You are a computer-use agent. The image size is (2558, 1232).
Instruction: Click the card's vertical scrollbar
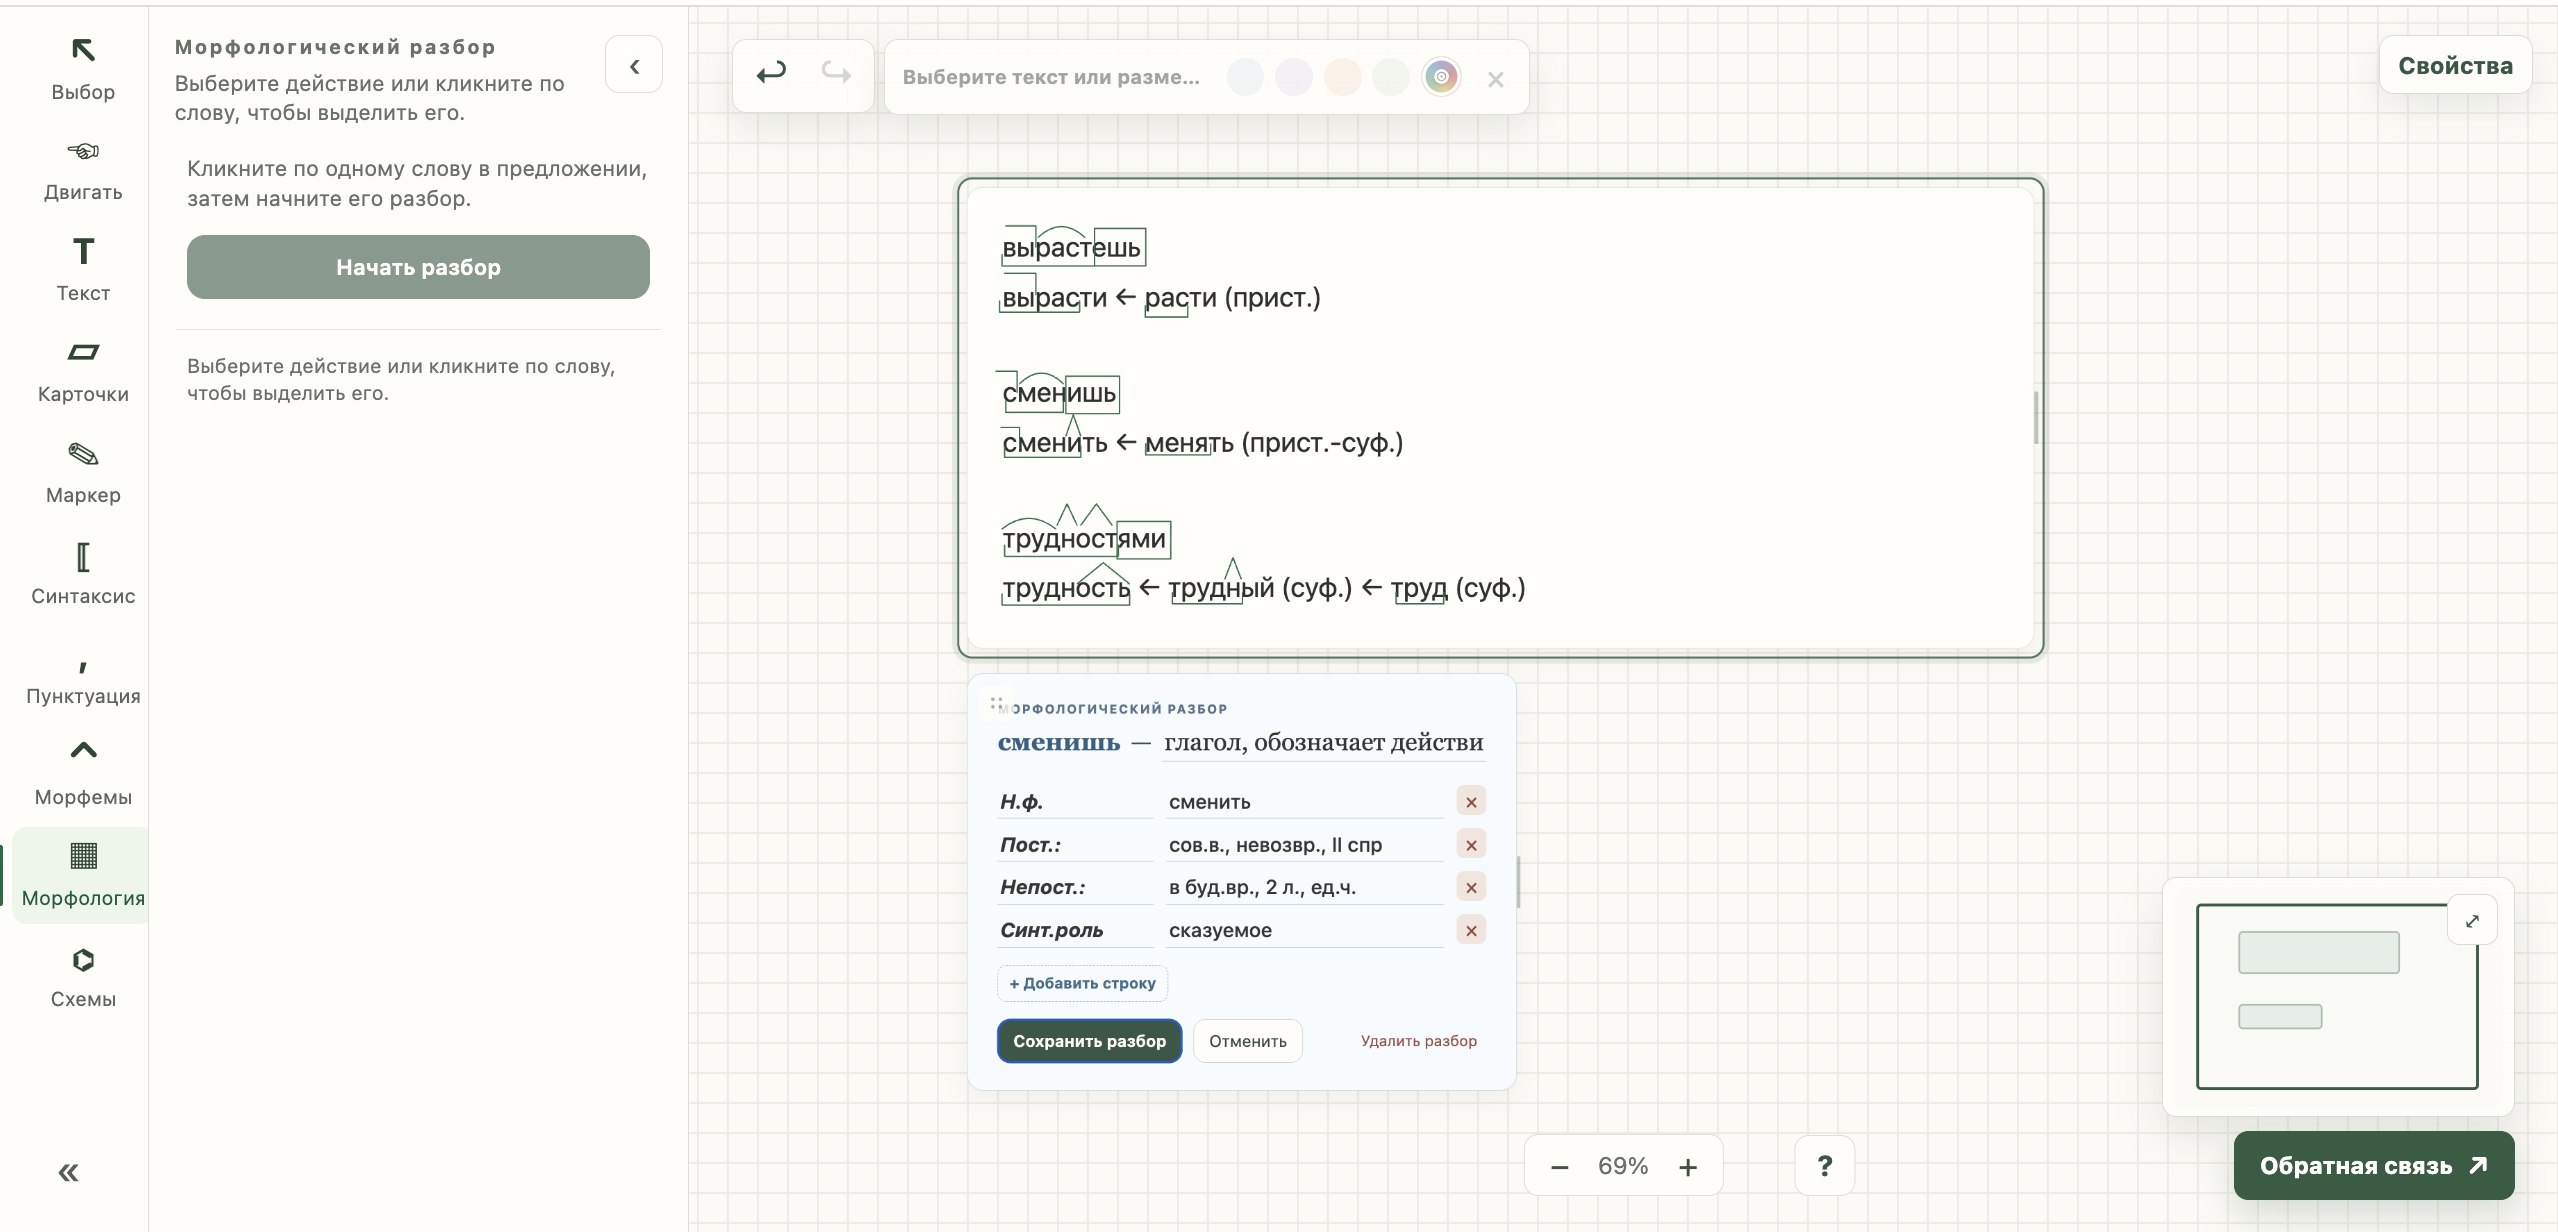click(2036, 418)
